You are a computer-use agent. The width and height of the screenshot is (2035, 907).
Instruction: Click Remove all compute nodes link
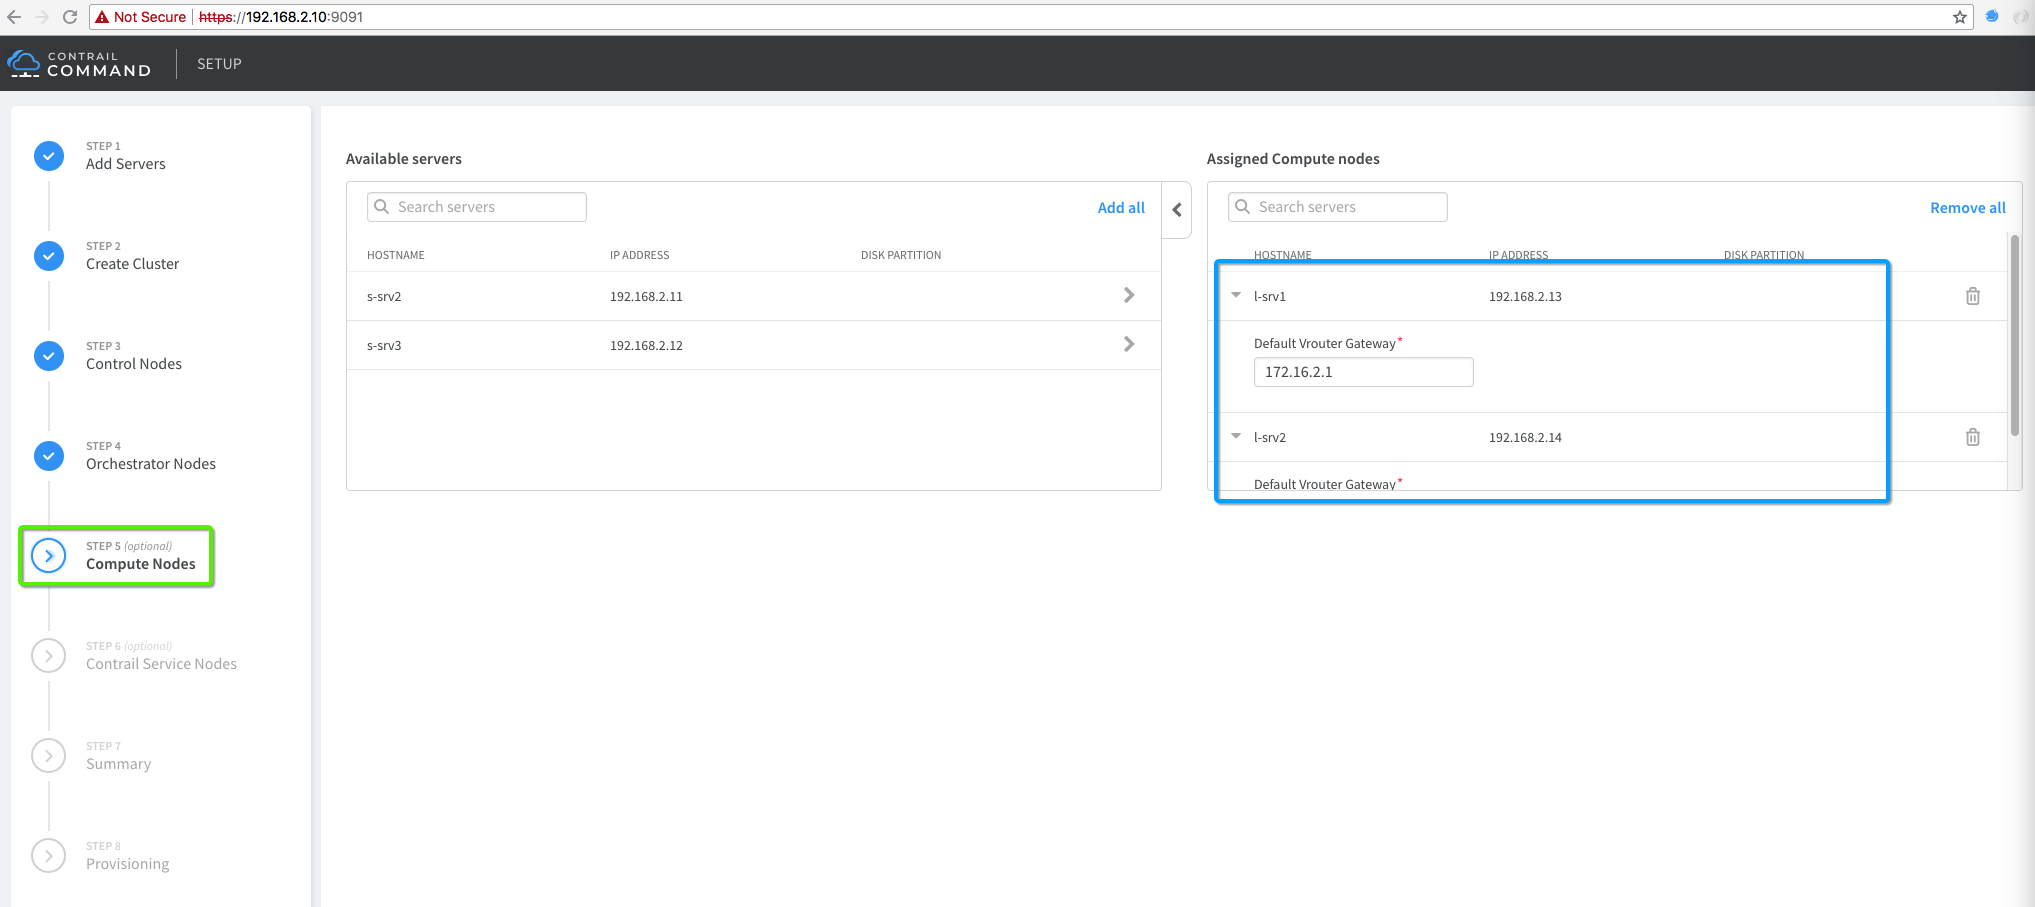point(1967,208)
